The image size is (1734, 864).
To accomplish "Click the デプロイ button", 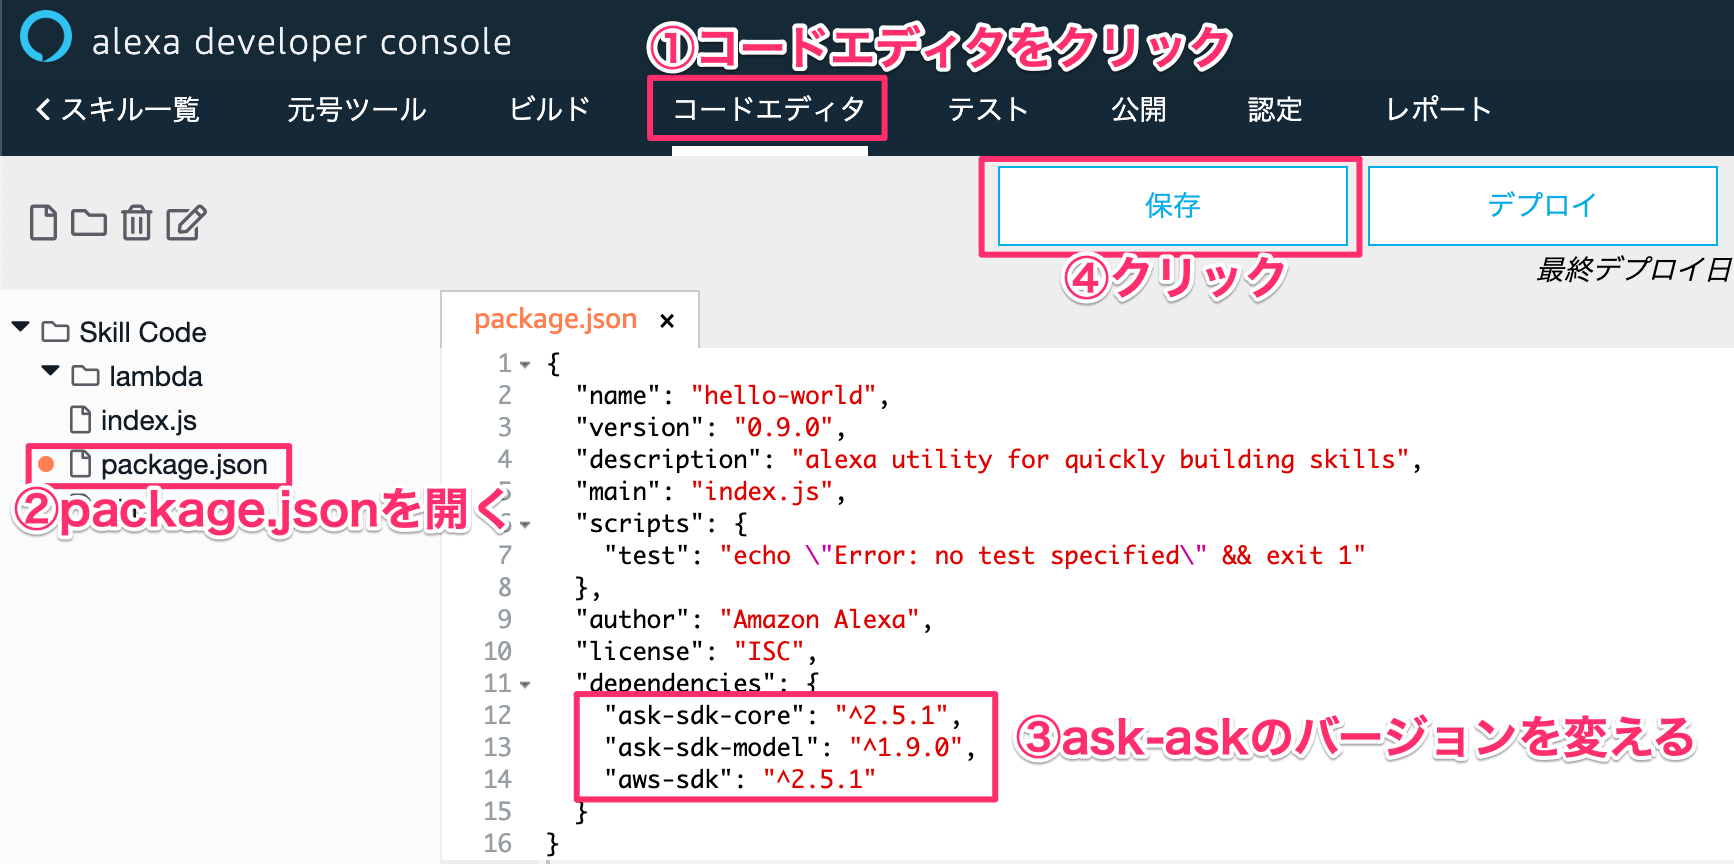I will click(x=1542, y=205).
